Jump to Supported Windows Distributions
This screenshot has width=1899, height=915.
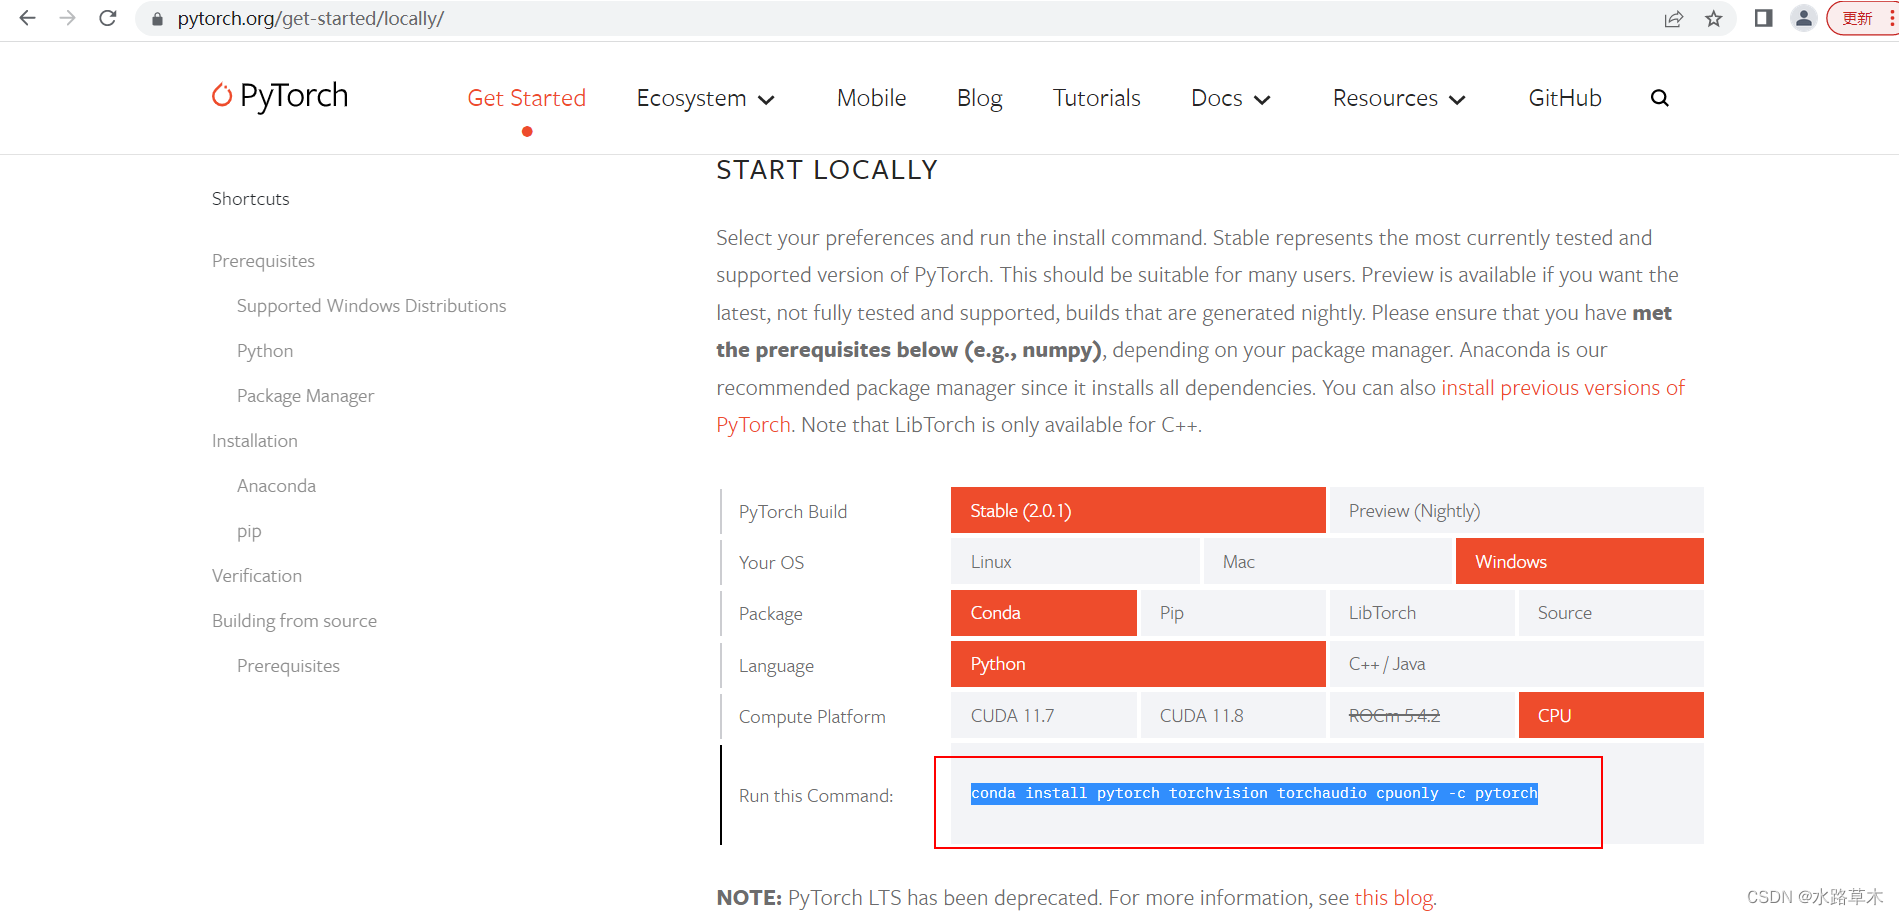(x=371, y=306)
